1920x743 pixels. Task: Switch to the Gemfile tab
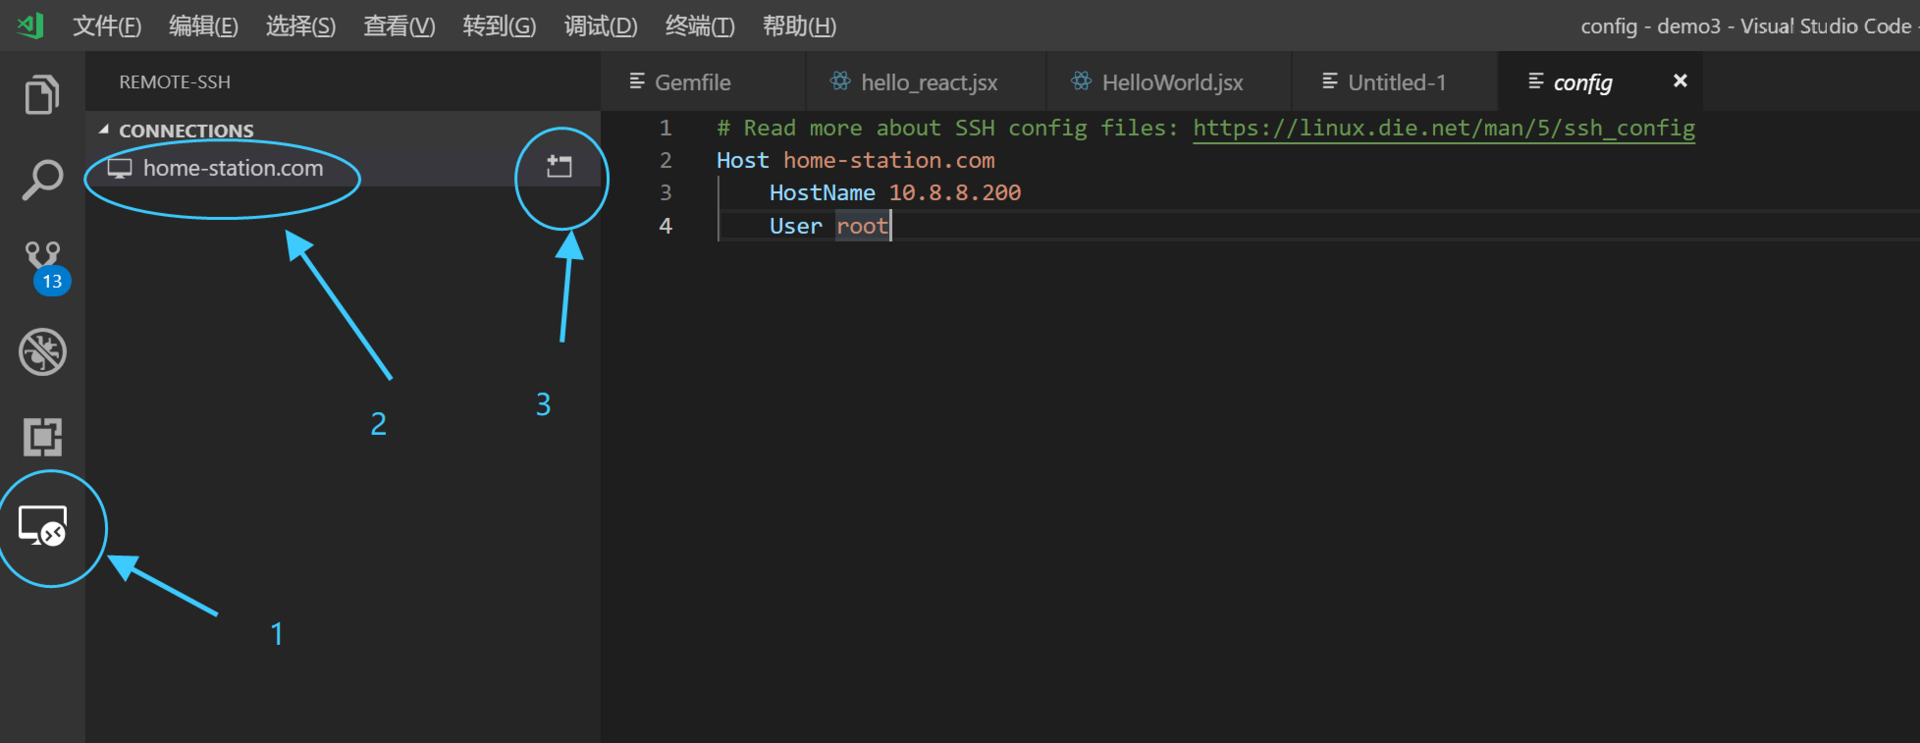(703, 82)
